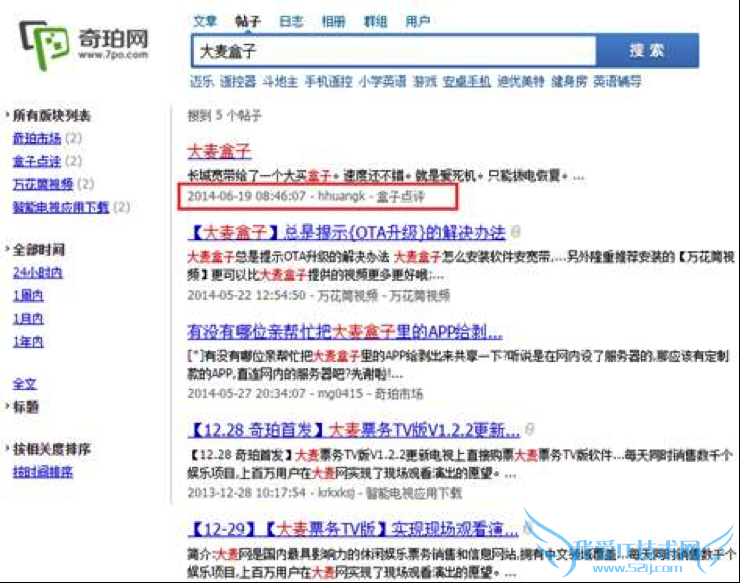Open hot keyword 遥控器

click(238, 82)
